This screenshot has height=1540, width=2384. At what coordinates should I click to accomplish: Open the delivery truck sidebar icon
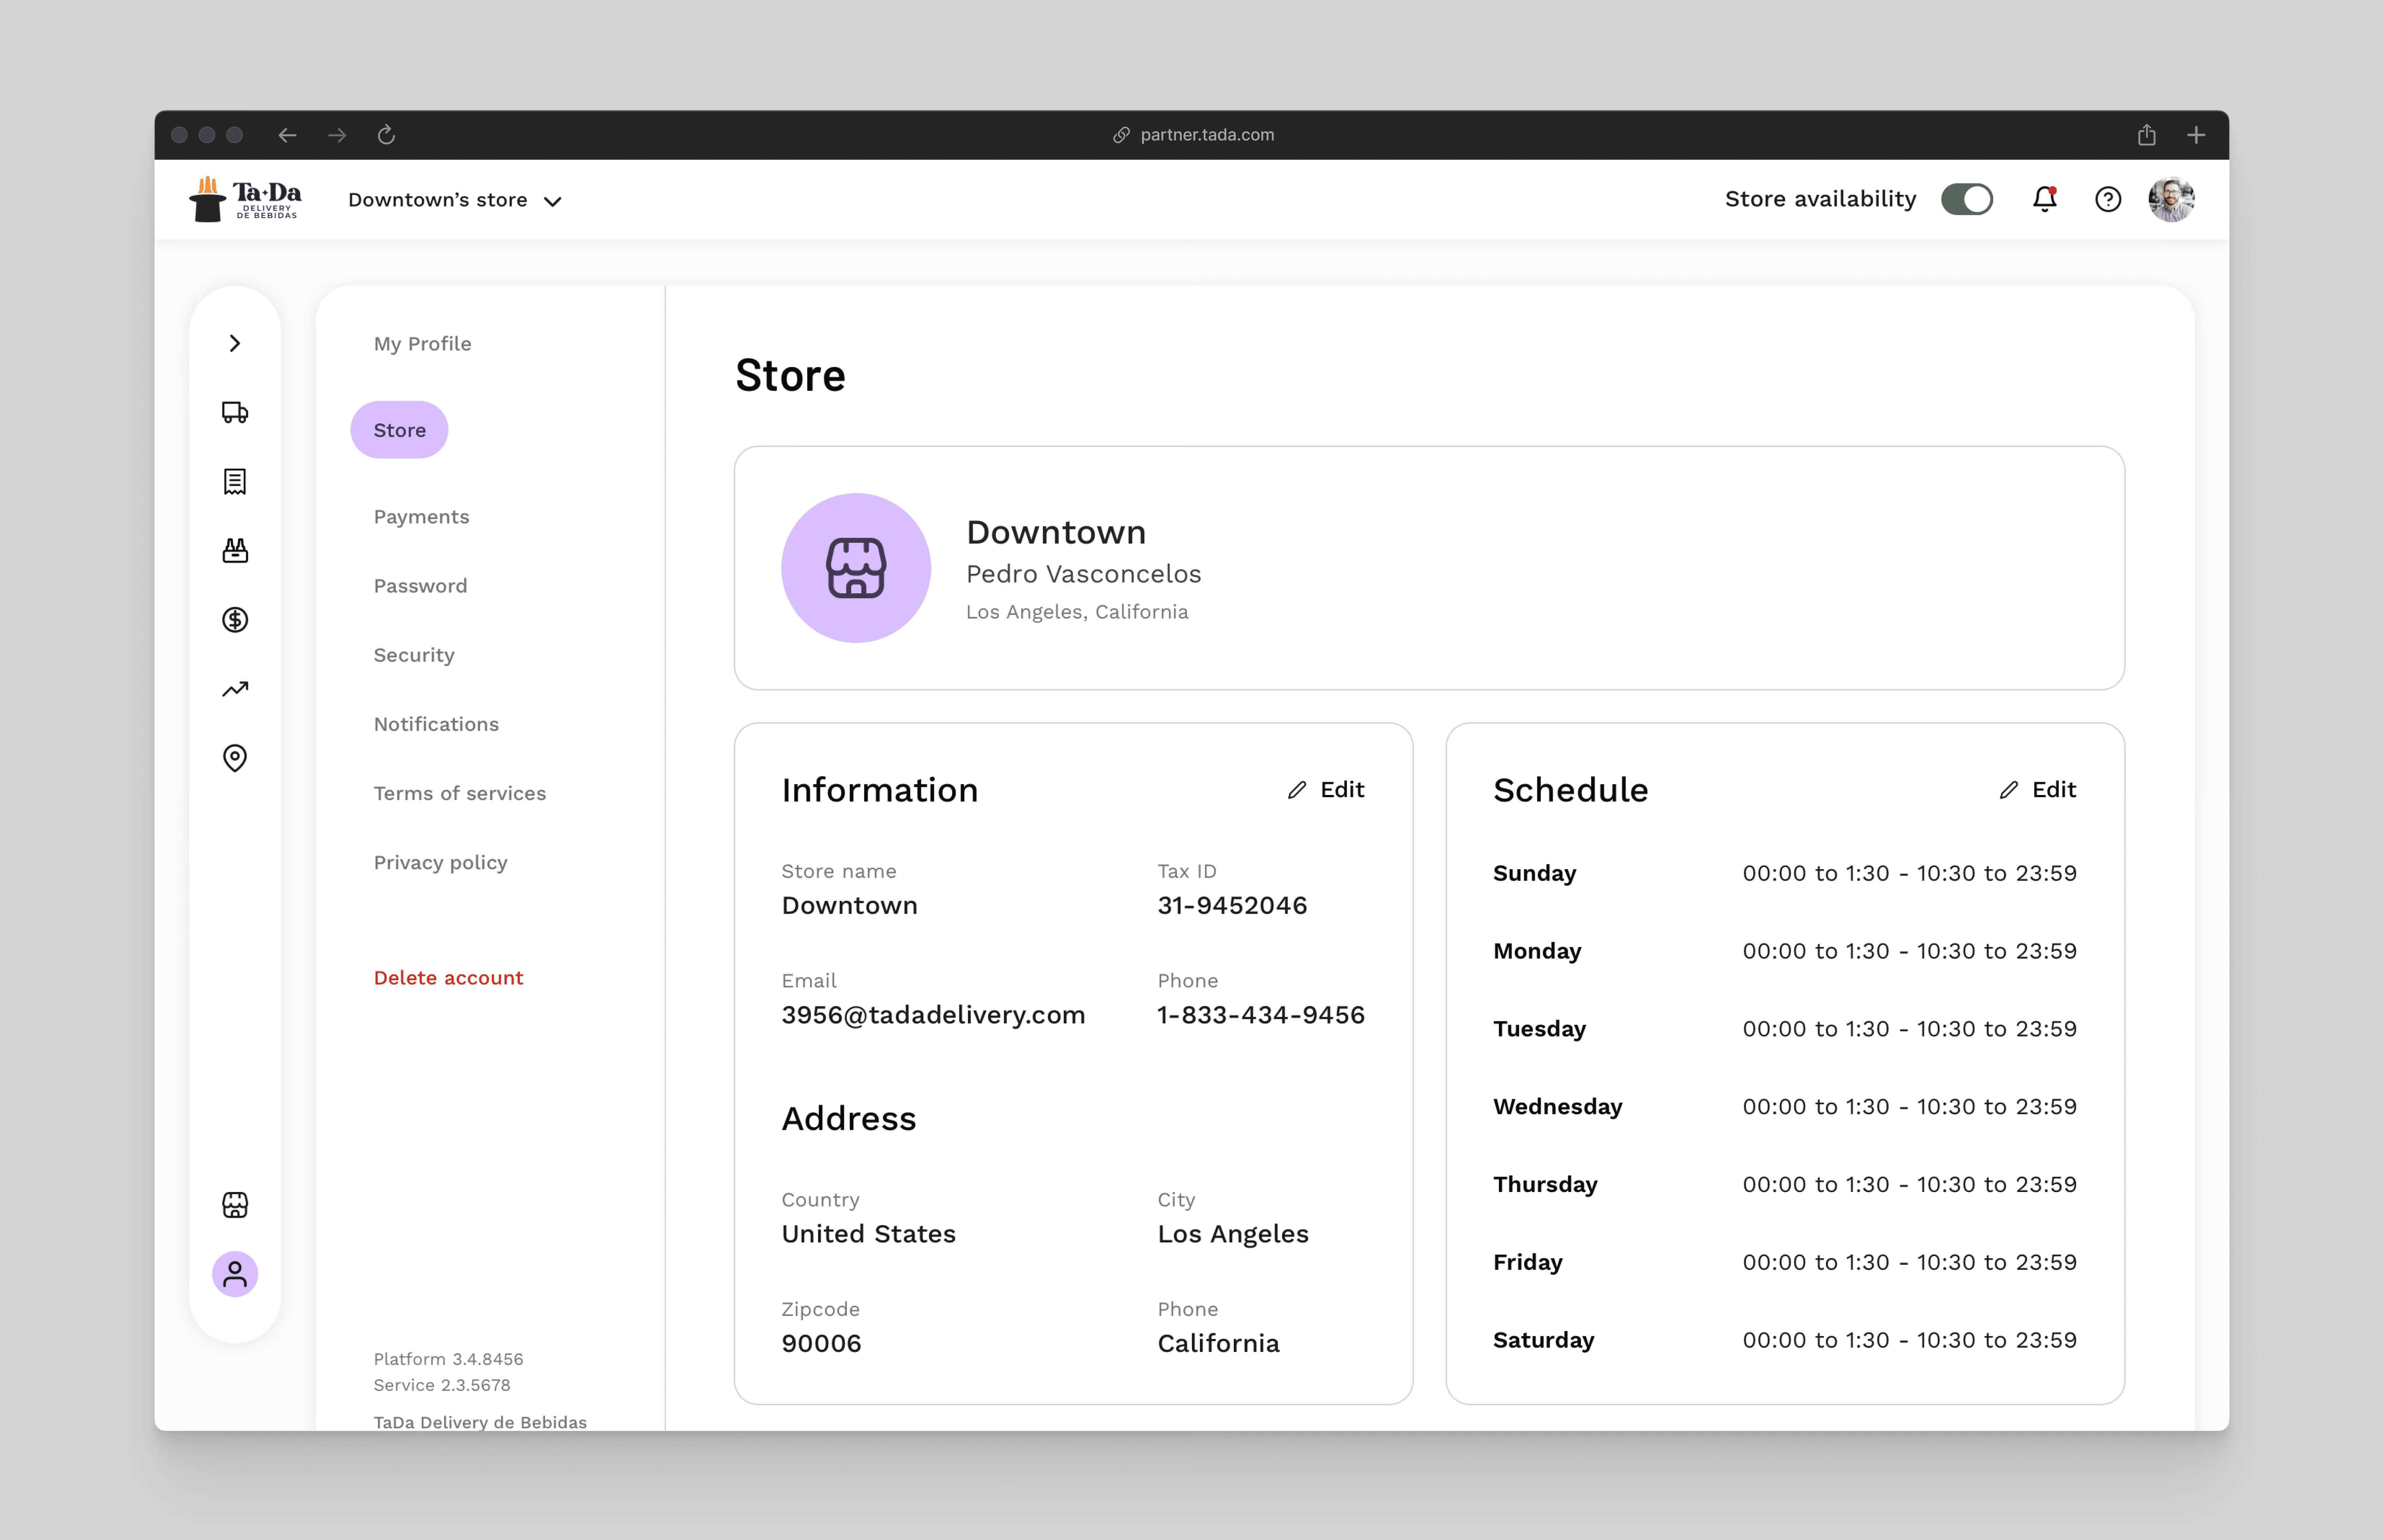click(x=235, y=412)
